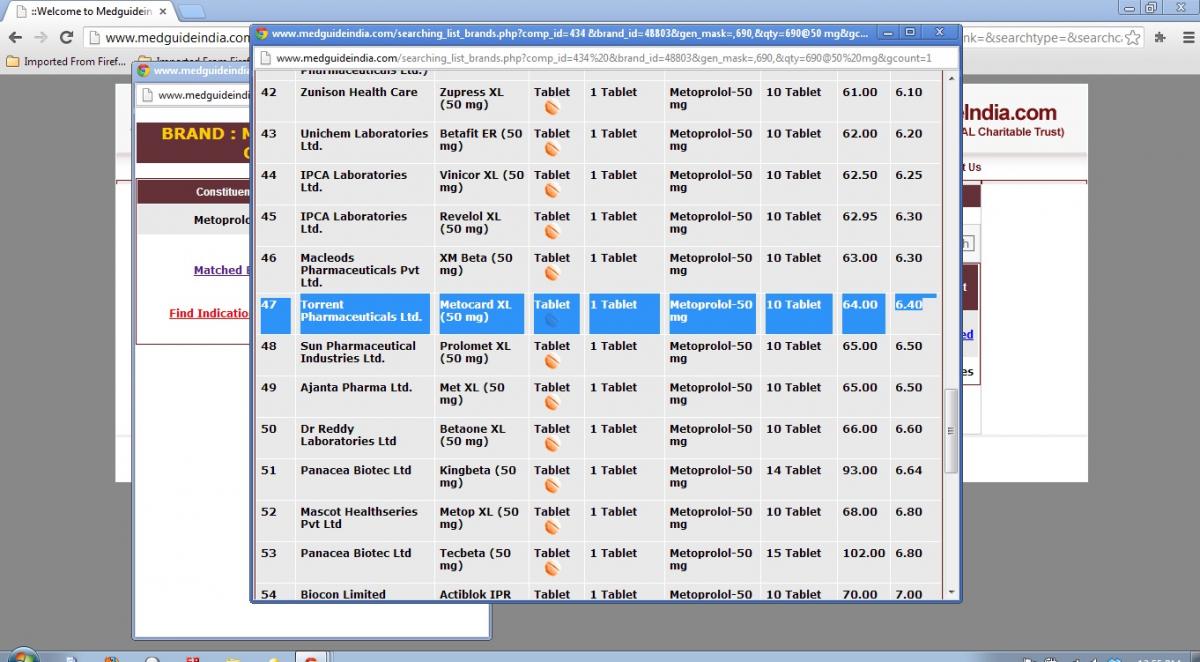
Task: Click tablet icon in Betafit ER row
Action: (x=551, y=149)
